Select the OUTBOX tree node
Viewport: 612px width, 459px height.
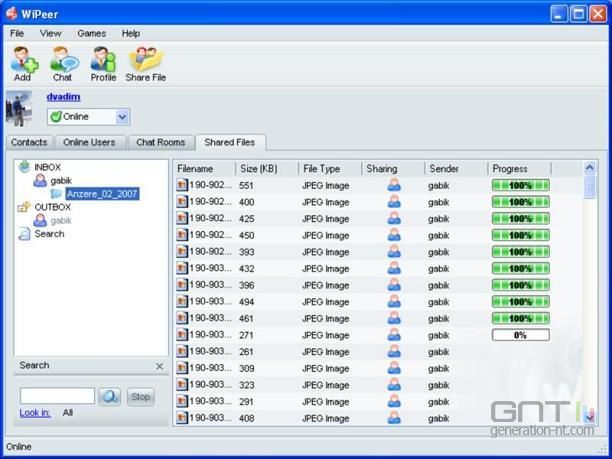click(x=53, y=207)
